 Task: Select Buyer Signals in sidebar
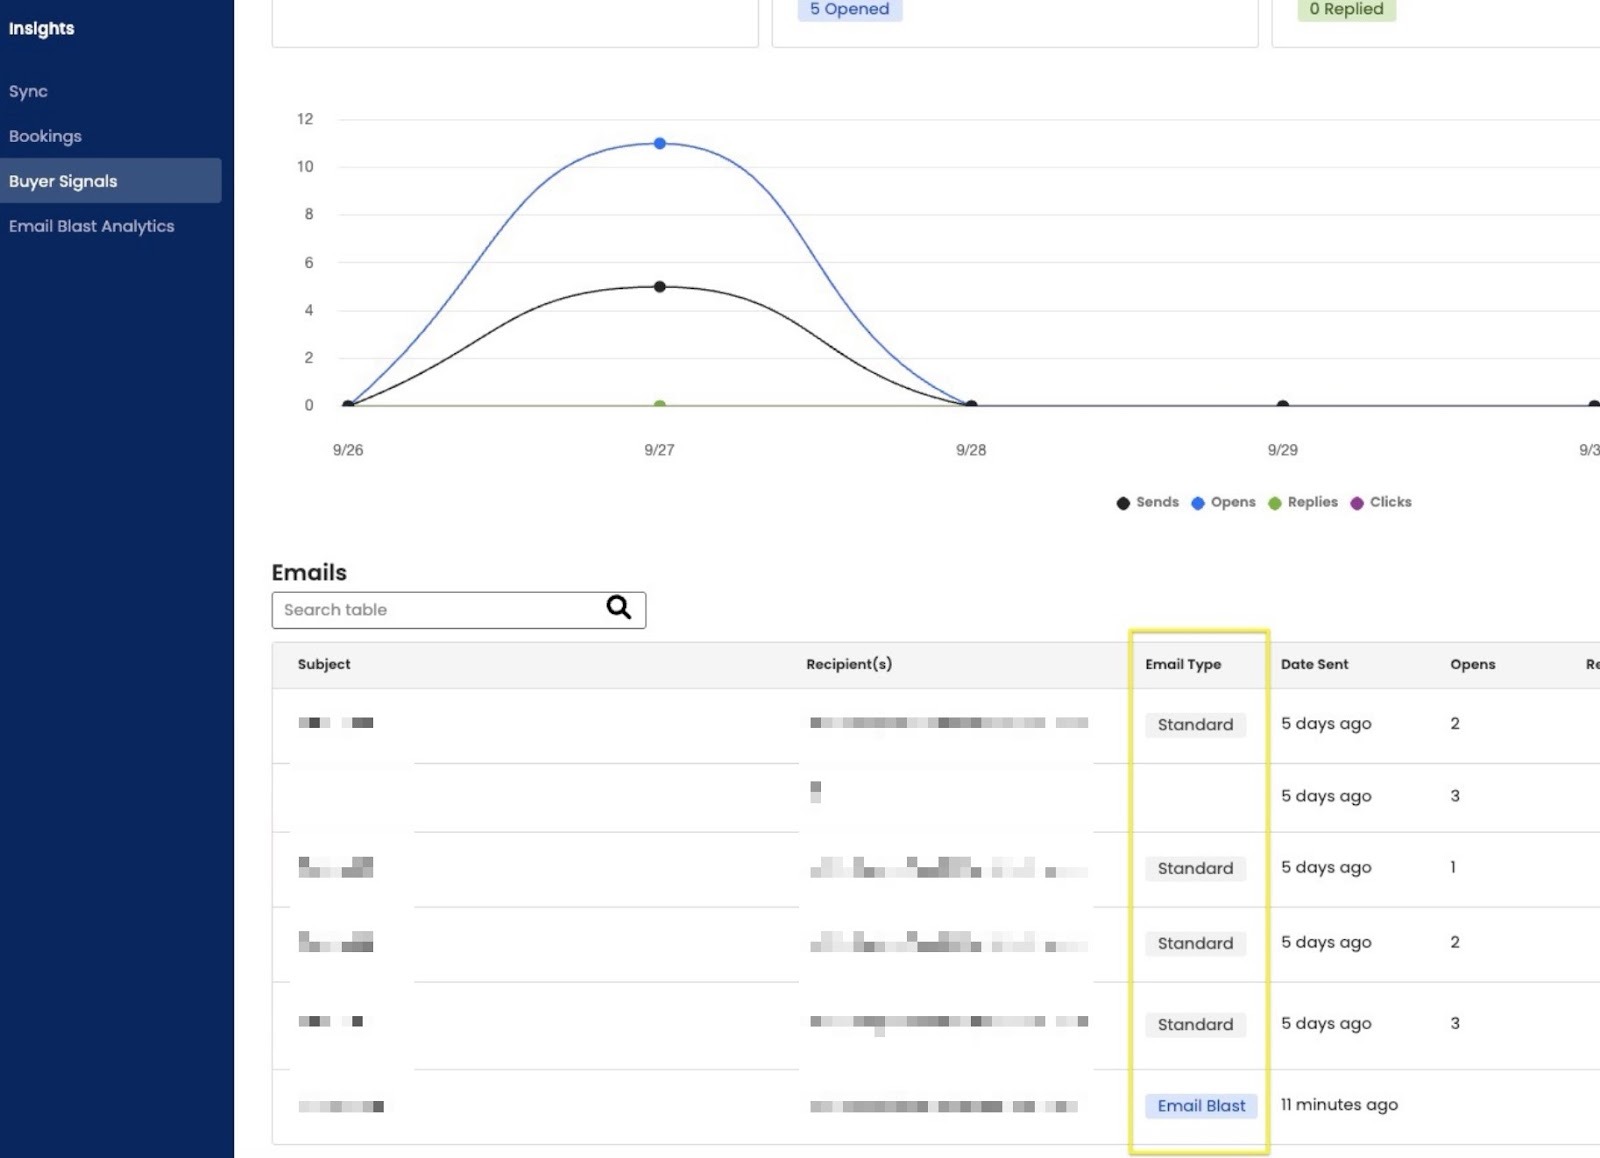(x=63, y=181)
